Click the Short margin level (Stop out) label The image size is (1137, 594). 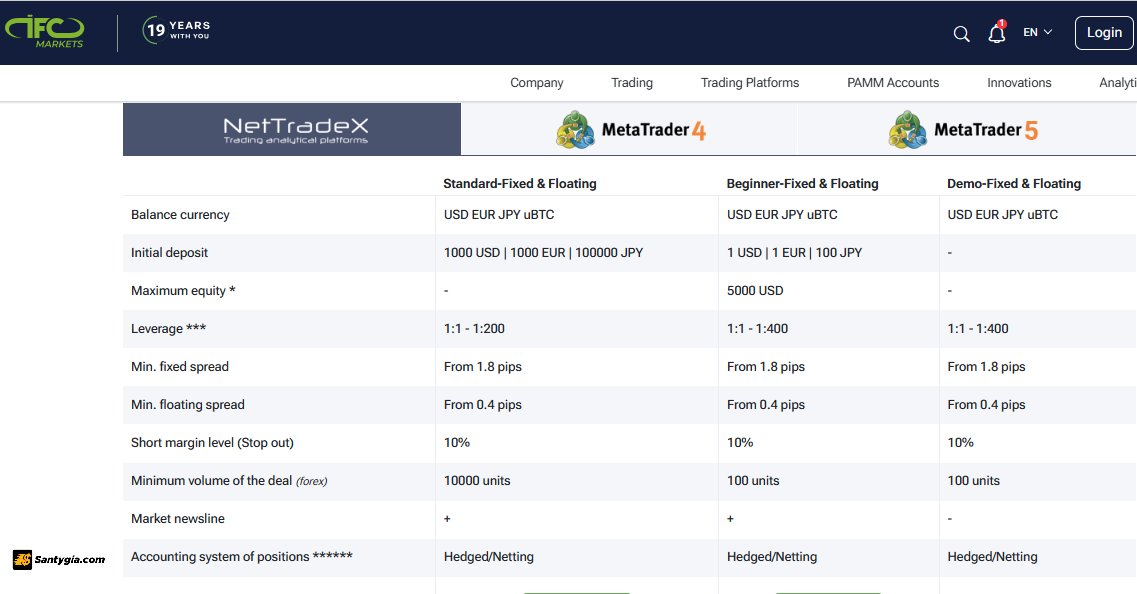tap(212, 442)
